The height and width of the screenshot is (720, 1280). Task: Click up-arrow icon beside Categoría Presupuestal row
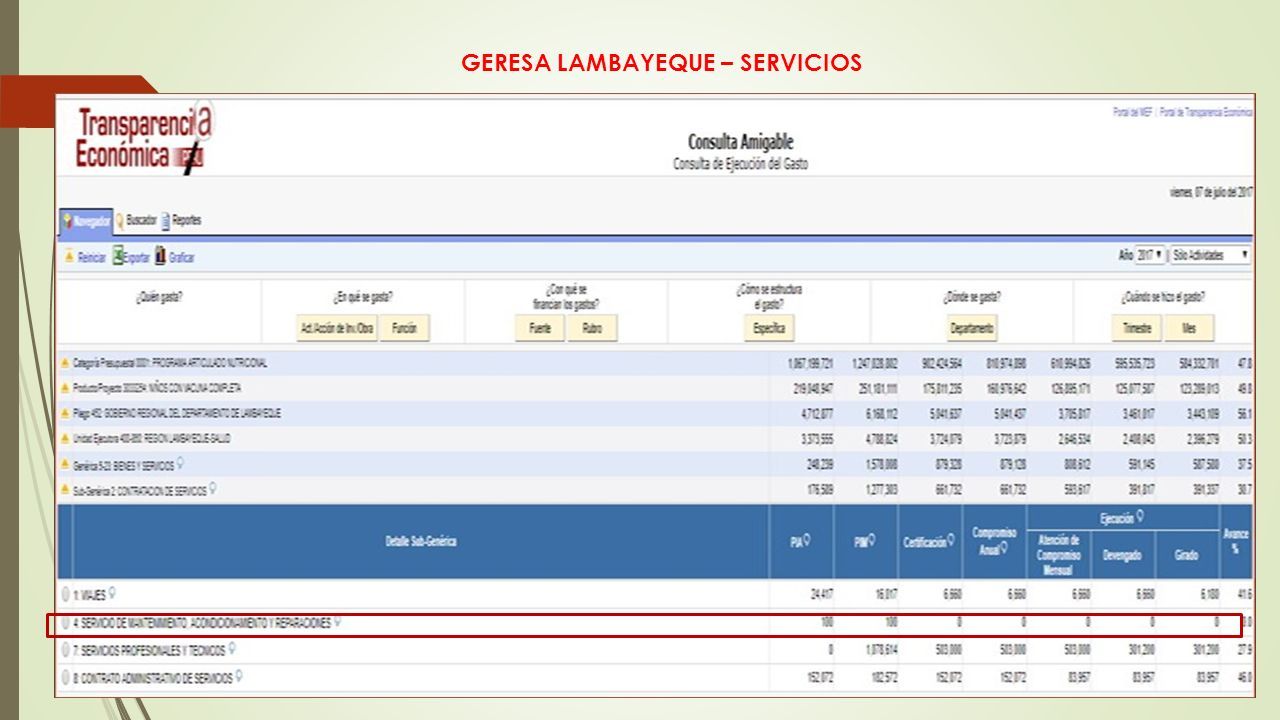(65, 363)
